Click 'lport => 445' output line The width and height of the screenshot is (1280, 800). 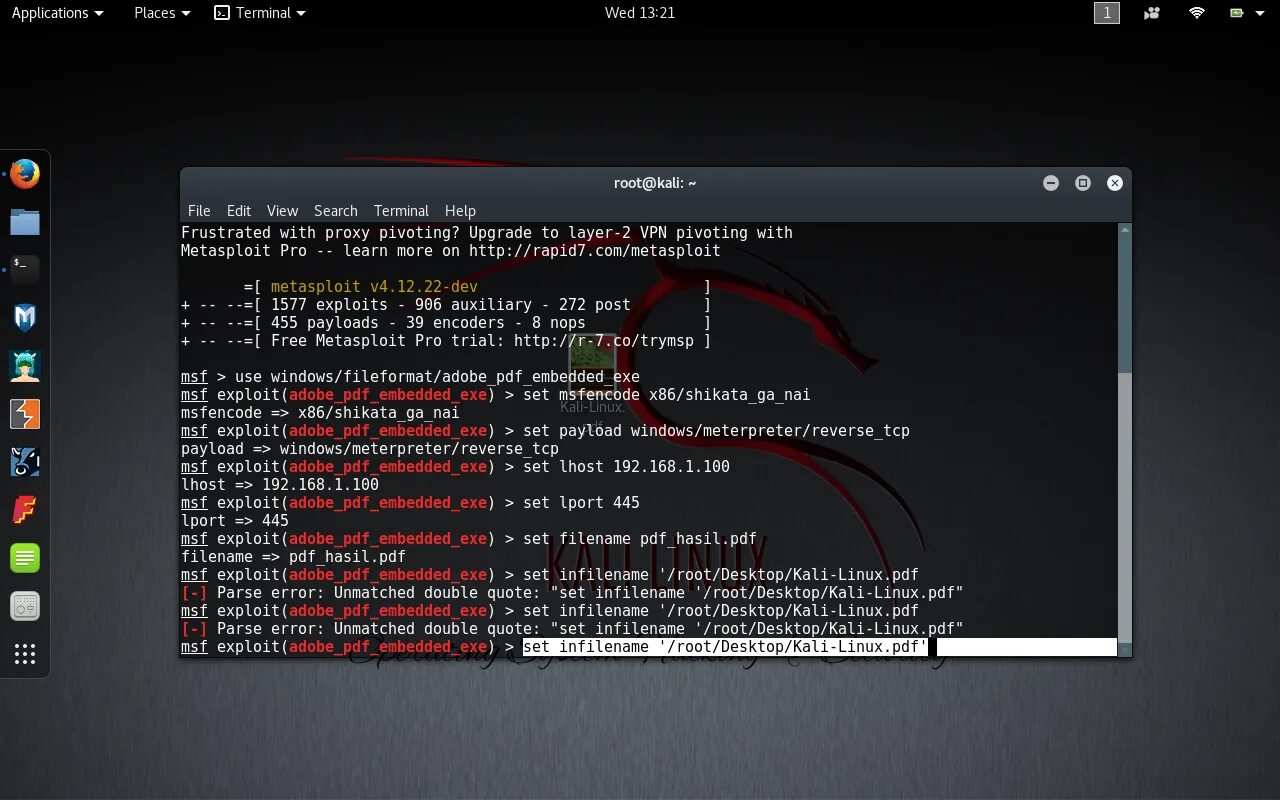(235, 521)
